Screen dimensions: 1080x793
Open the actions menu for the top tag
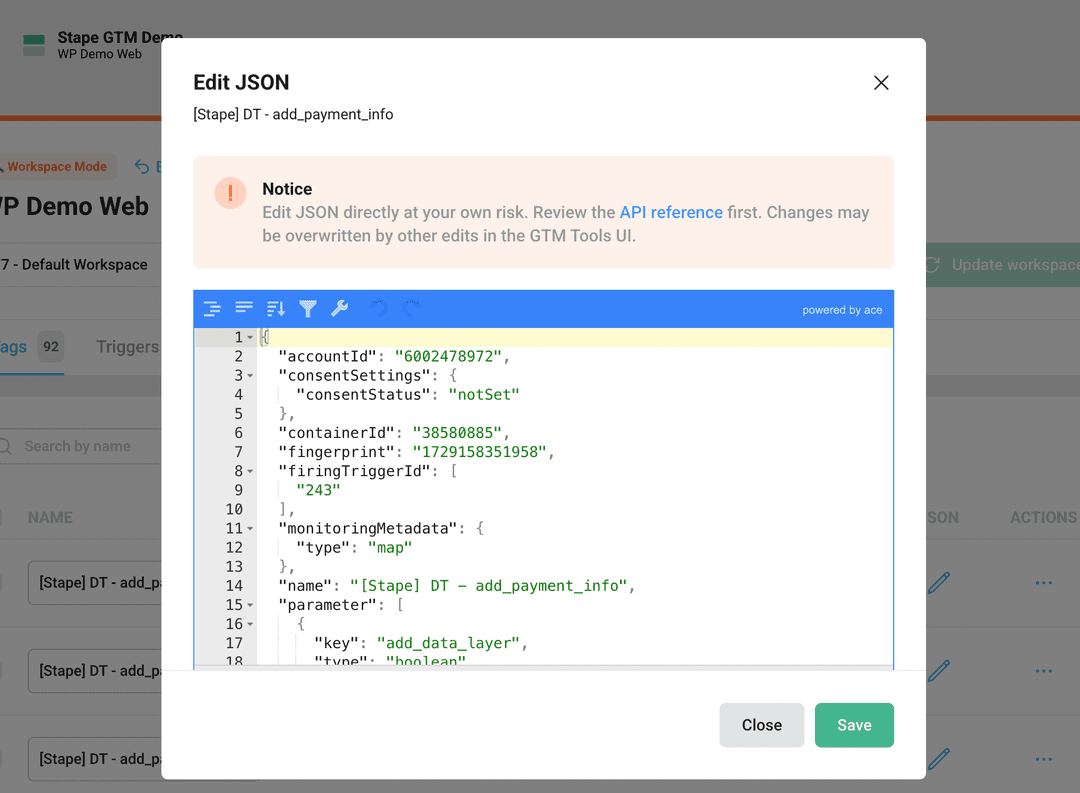[x=1043, y=582]
